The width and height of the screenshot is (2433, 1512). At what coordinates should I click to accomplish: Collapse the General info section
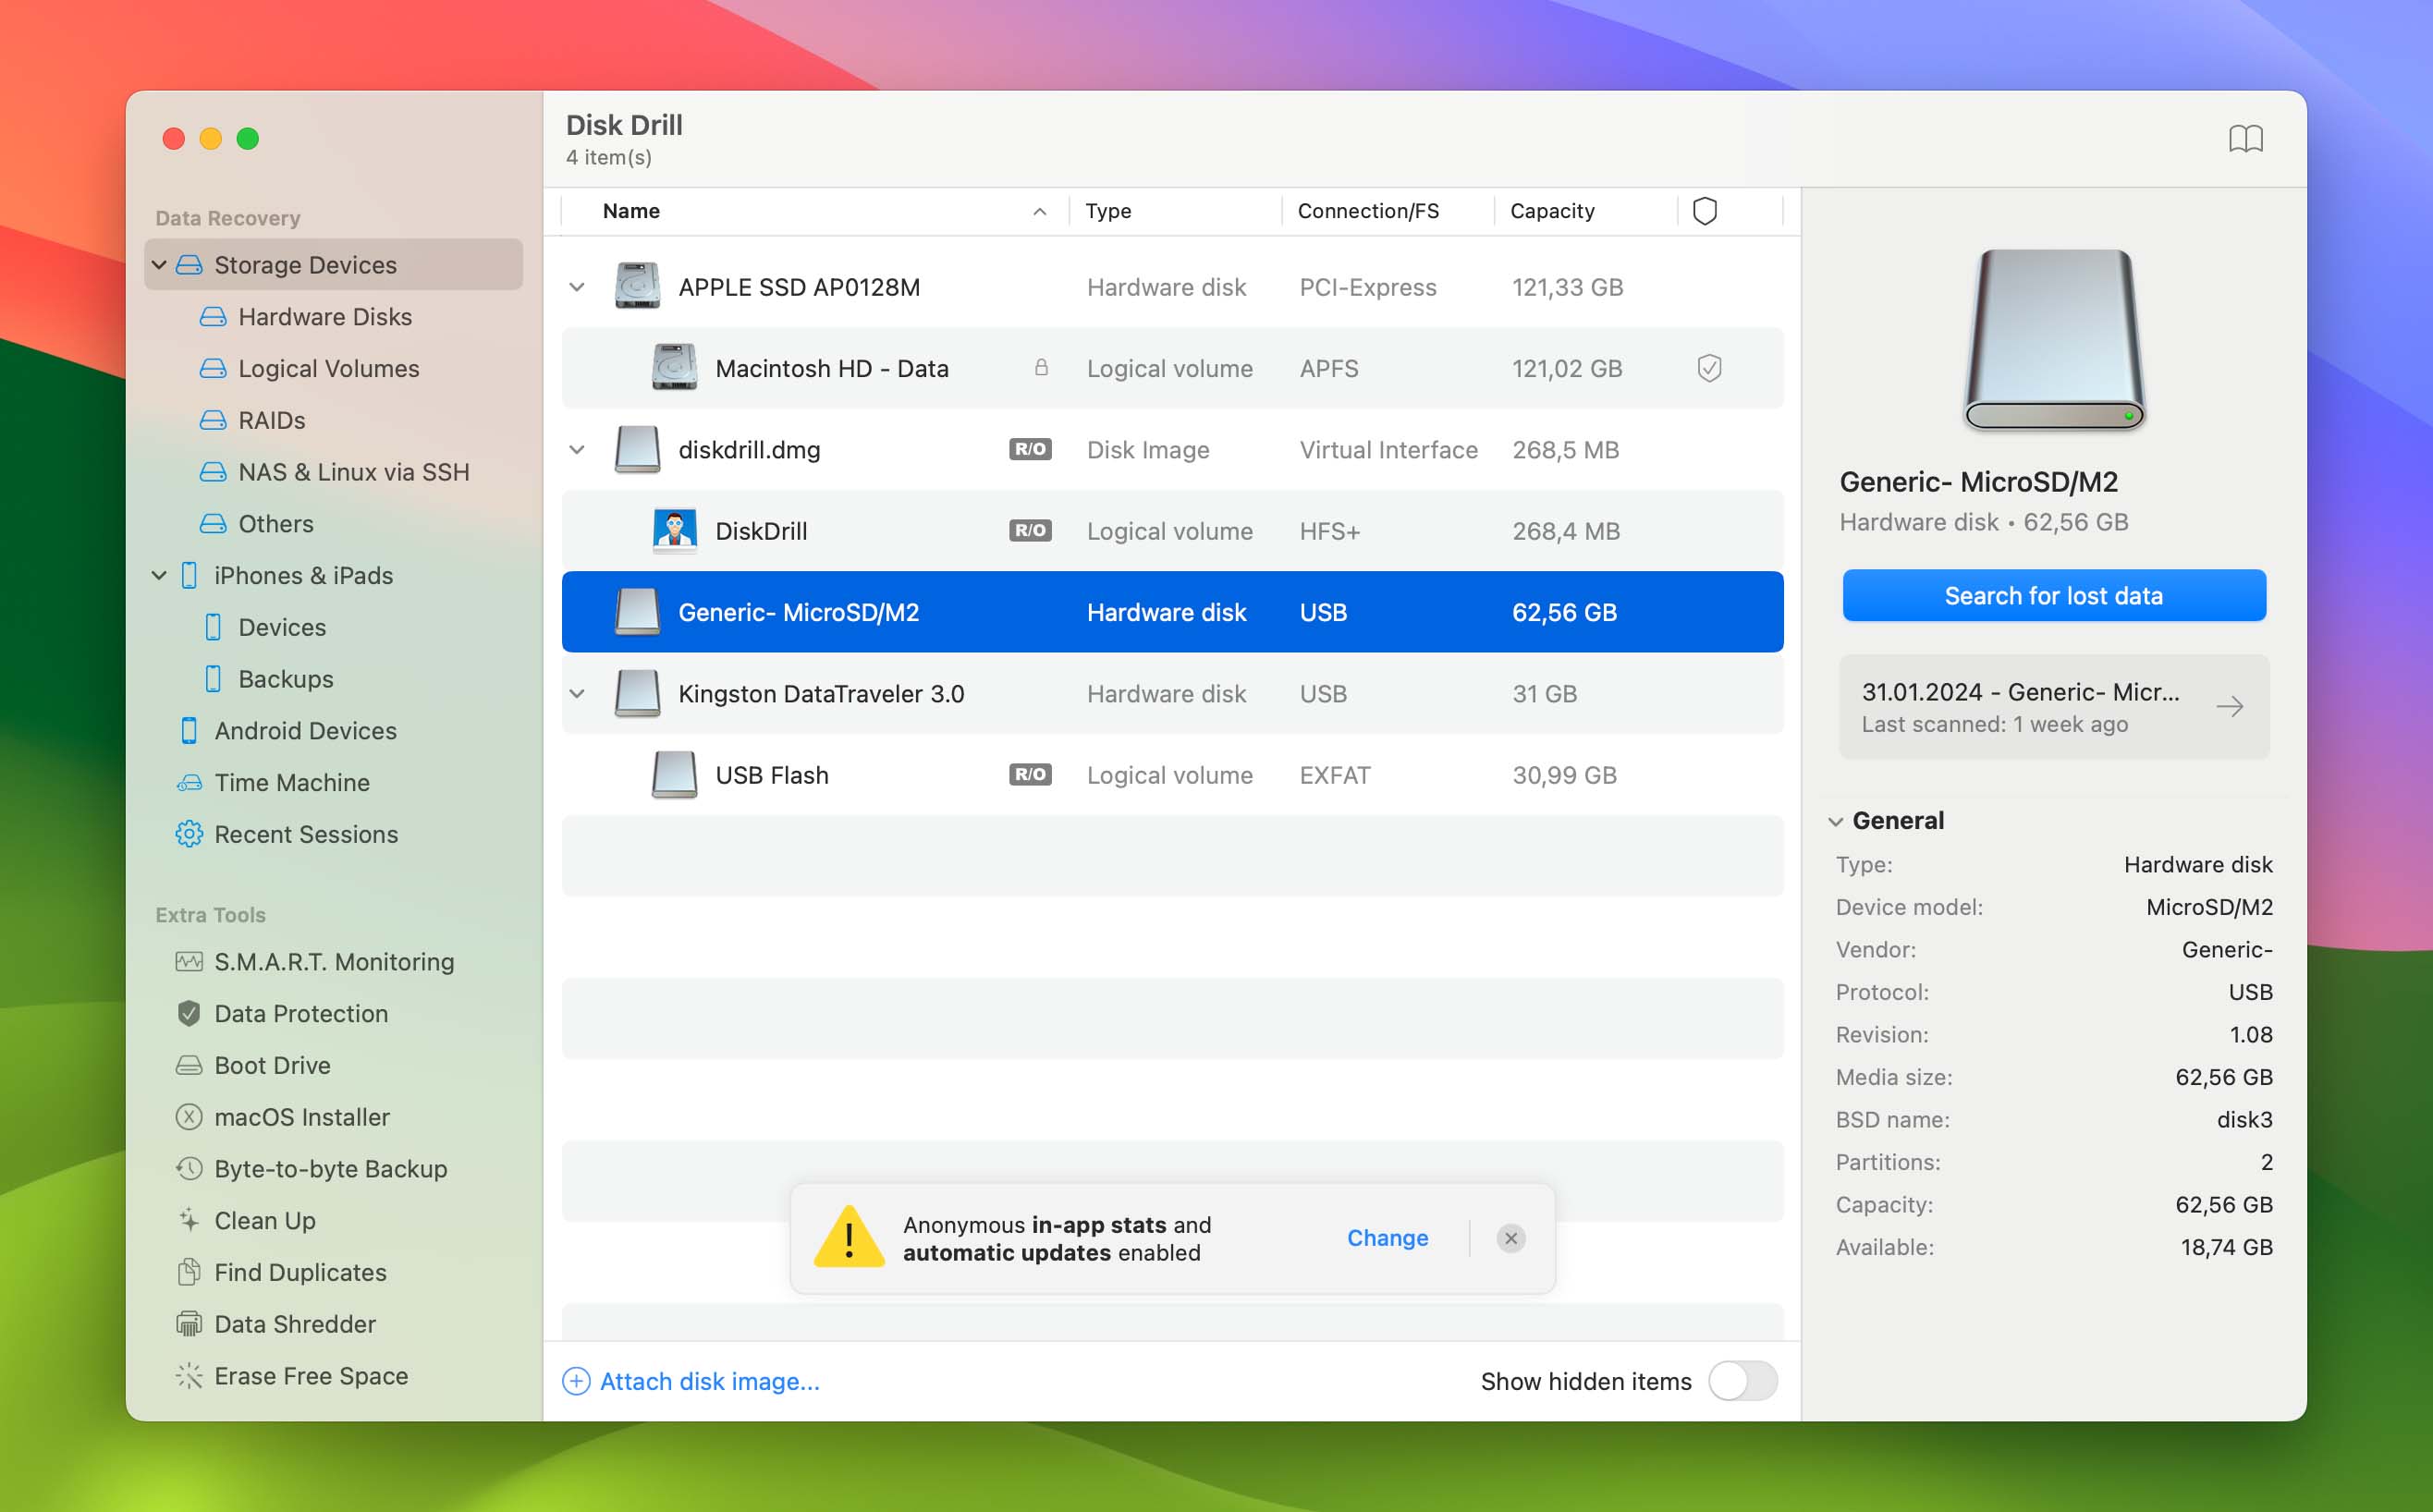click(1836, 821)
